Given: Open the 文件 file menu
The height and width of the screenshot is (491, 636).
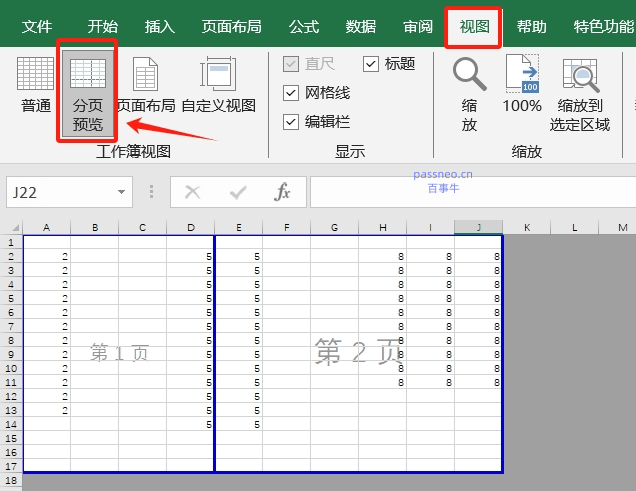Looking at the screenshot, I should (37, 27).
